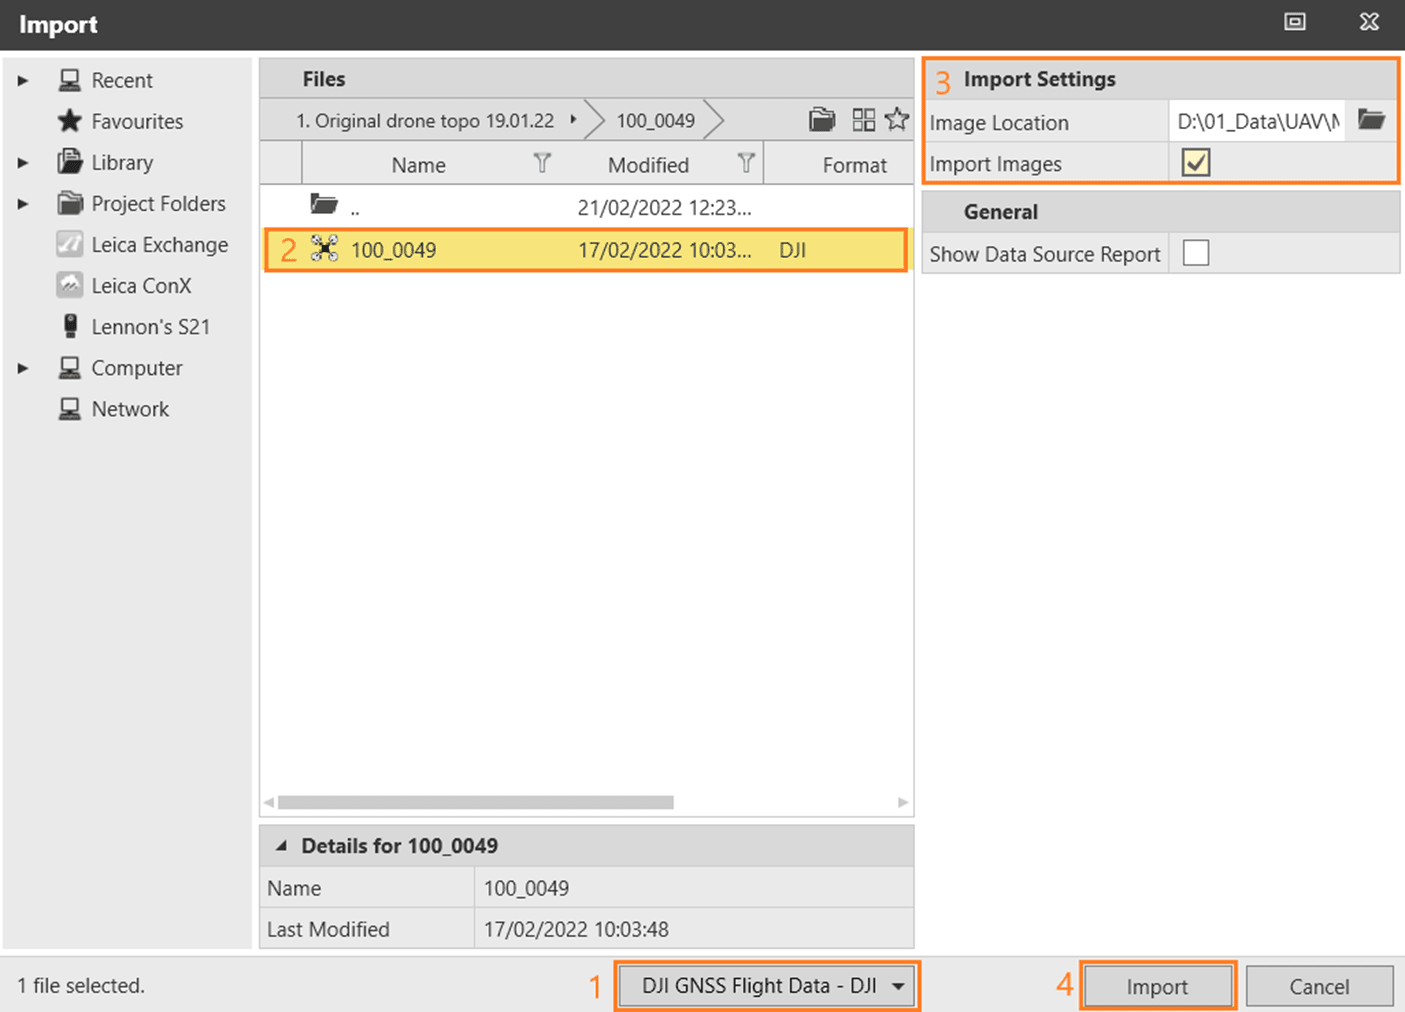Collapse the Details for 100_0049 section

click(282, 846)
